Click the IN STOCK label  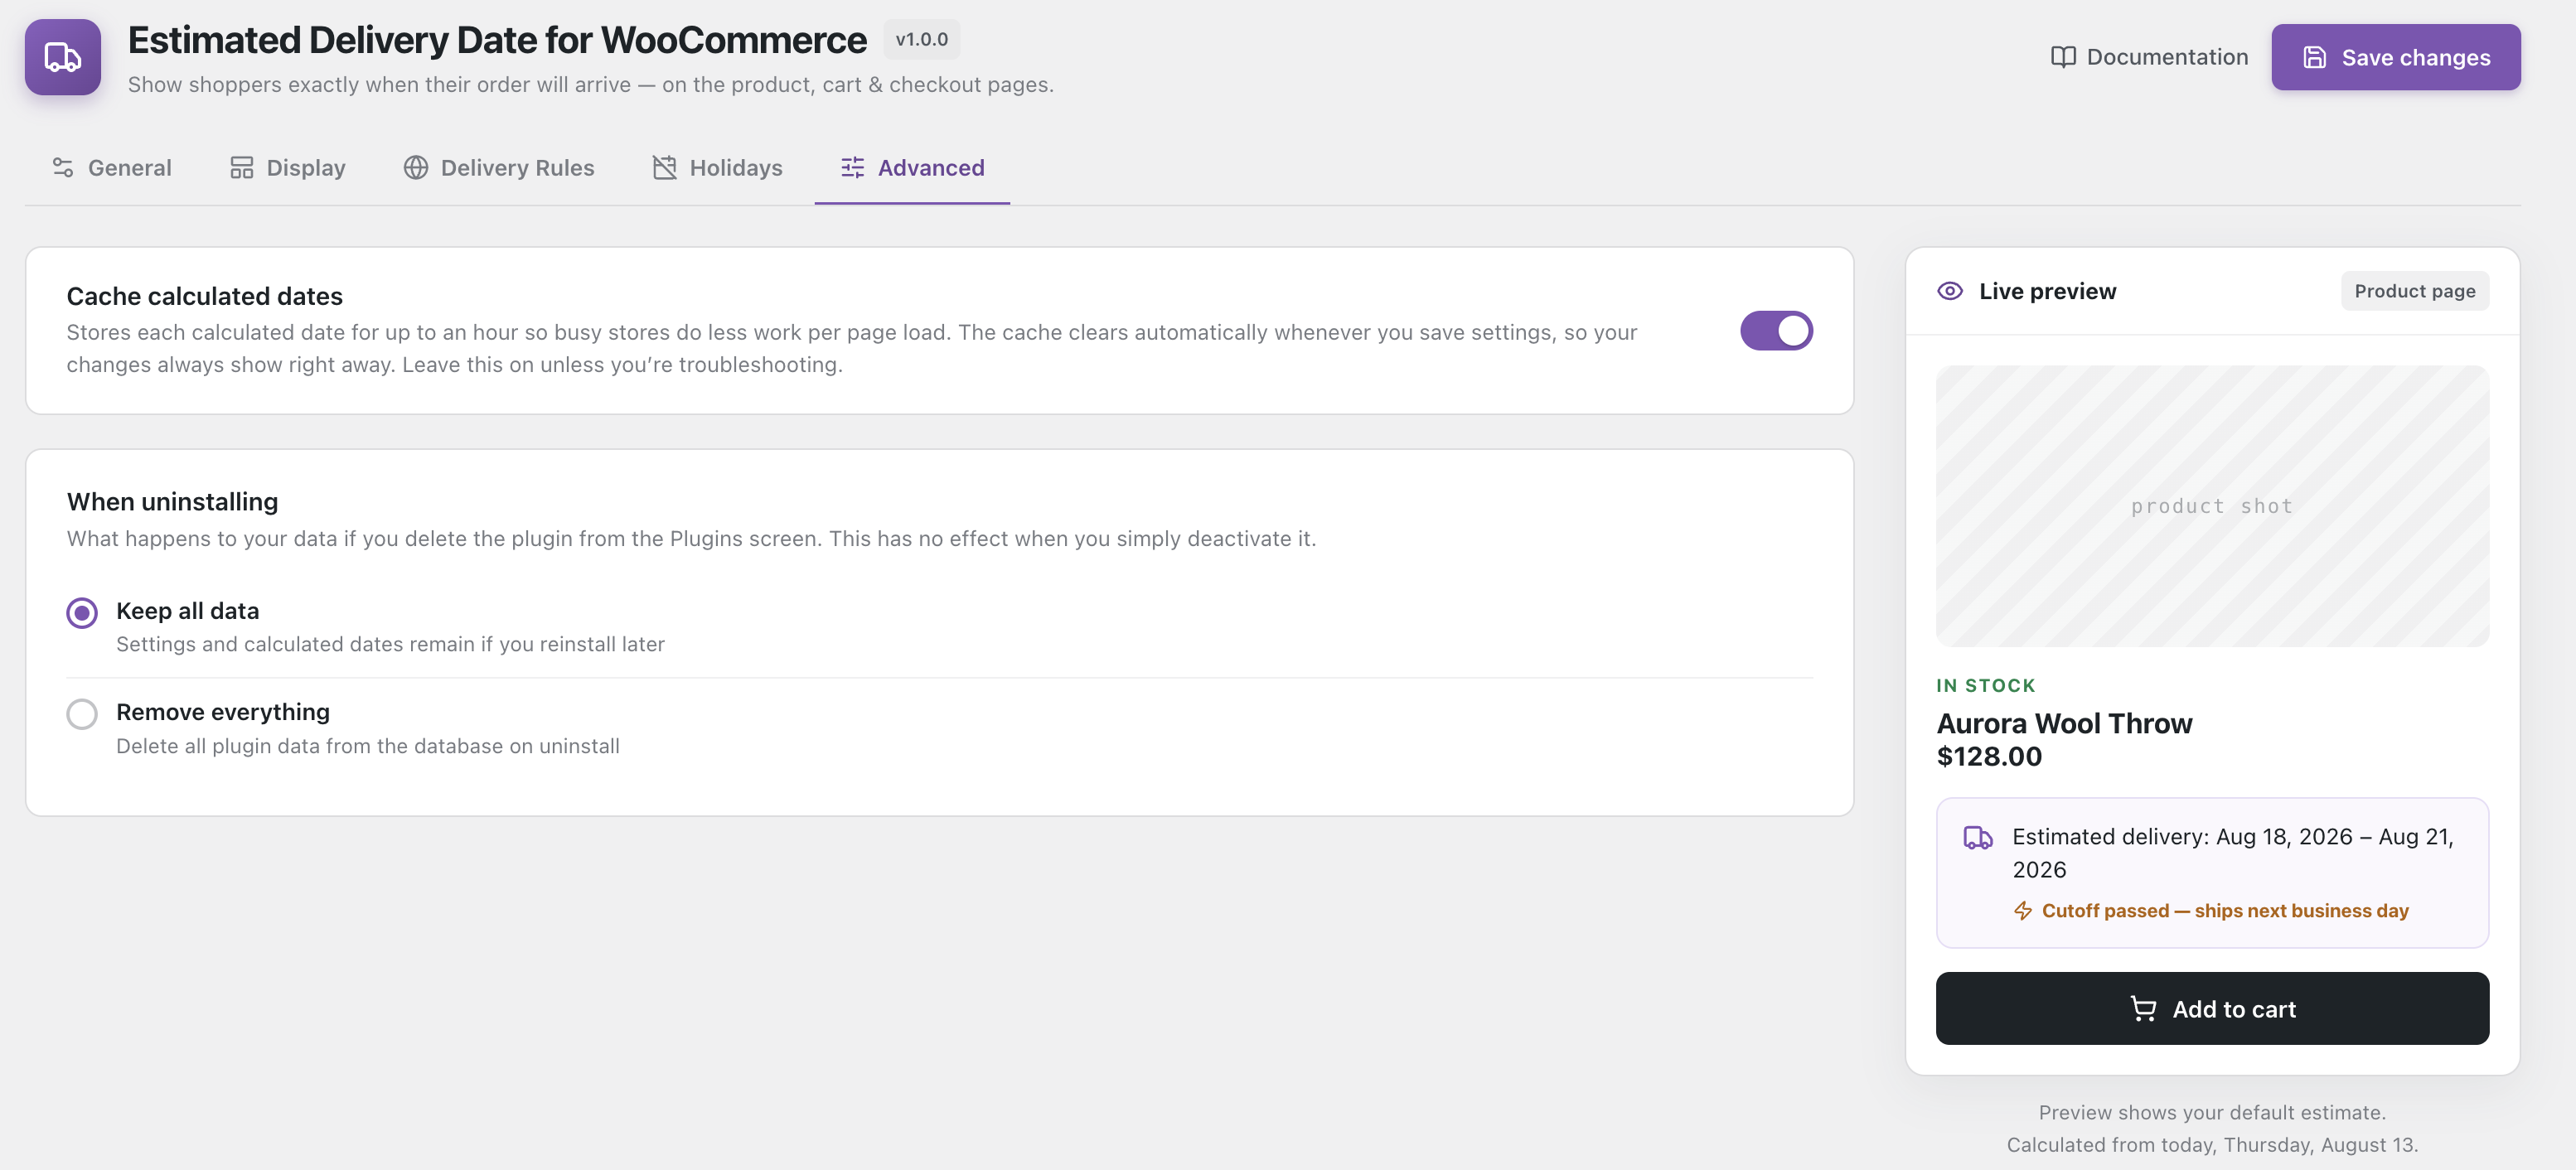pos(1986,686)
